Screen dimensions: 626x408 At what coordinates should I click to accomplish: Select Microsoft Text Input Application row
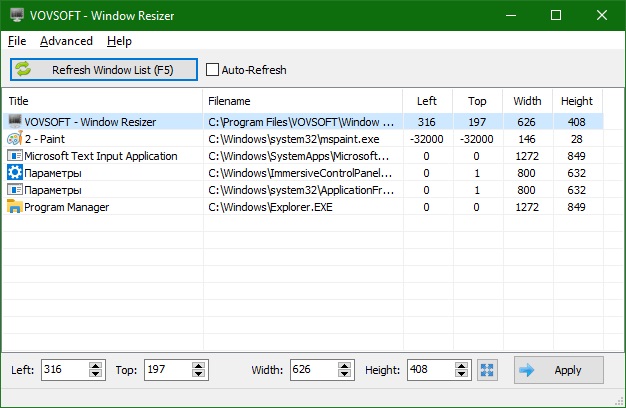pos(303,156)
